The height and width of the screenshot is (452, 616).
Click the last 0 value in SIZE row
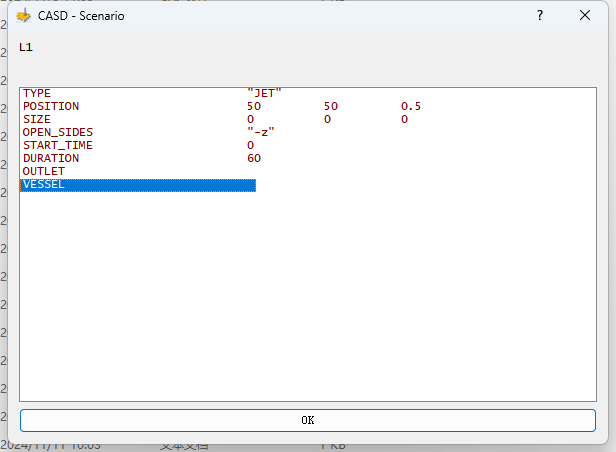tap(405, 119)
